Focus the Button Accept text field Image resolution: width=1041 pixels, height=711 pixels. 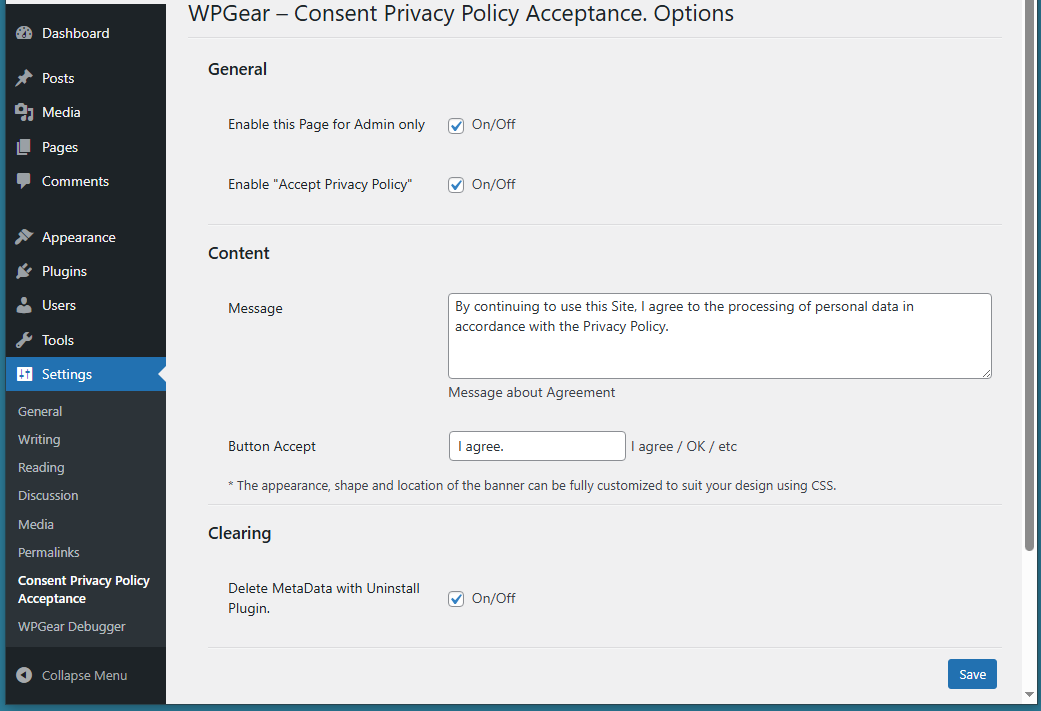pyautogui.click(x=537, y=446)
